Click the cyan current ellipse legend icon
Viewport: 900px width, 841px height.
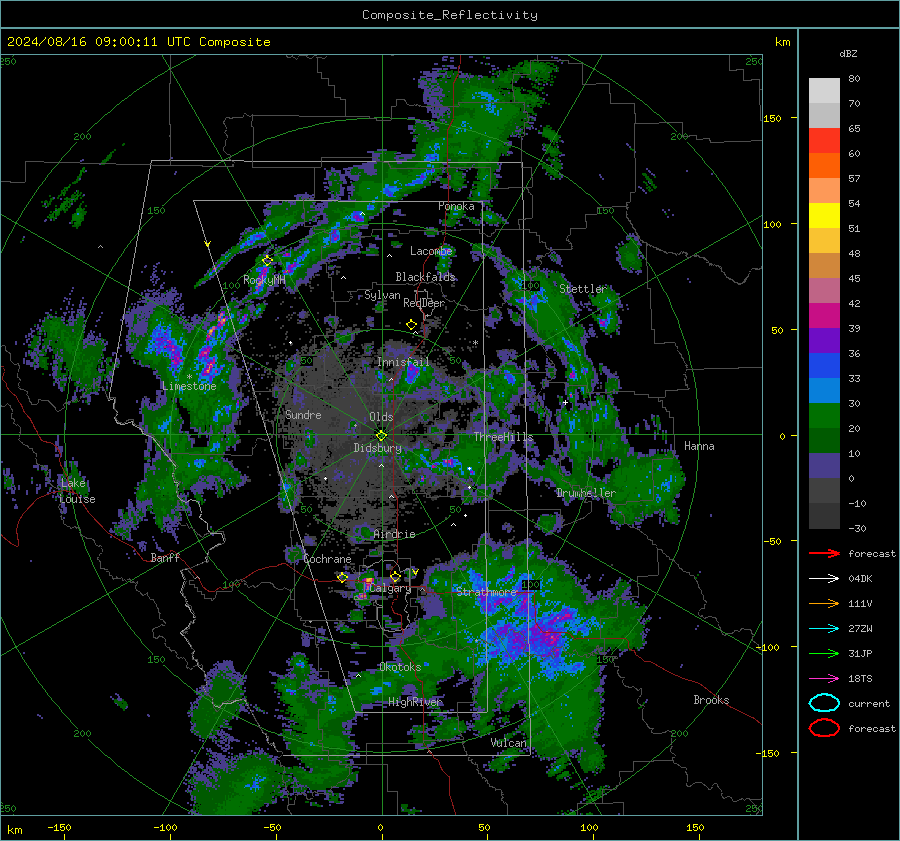[x=824, y=703]
